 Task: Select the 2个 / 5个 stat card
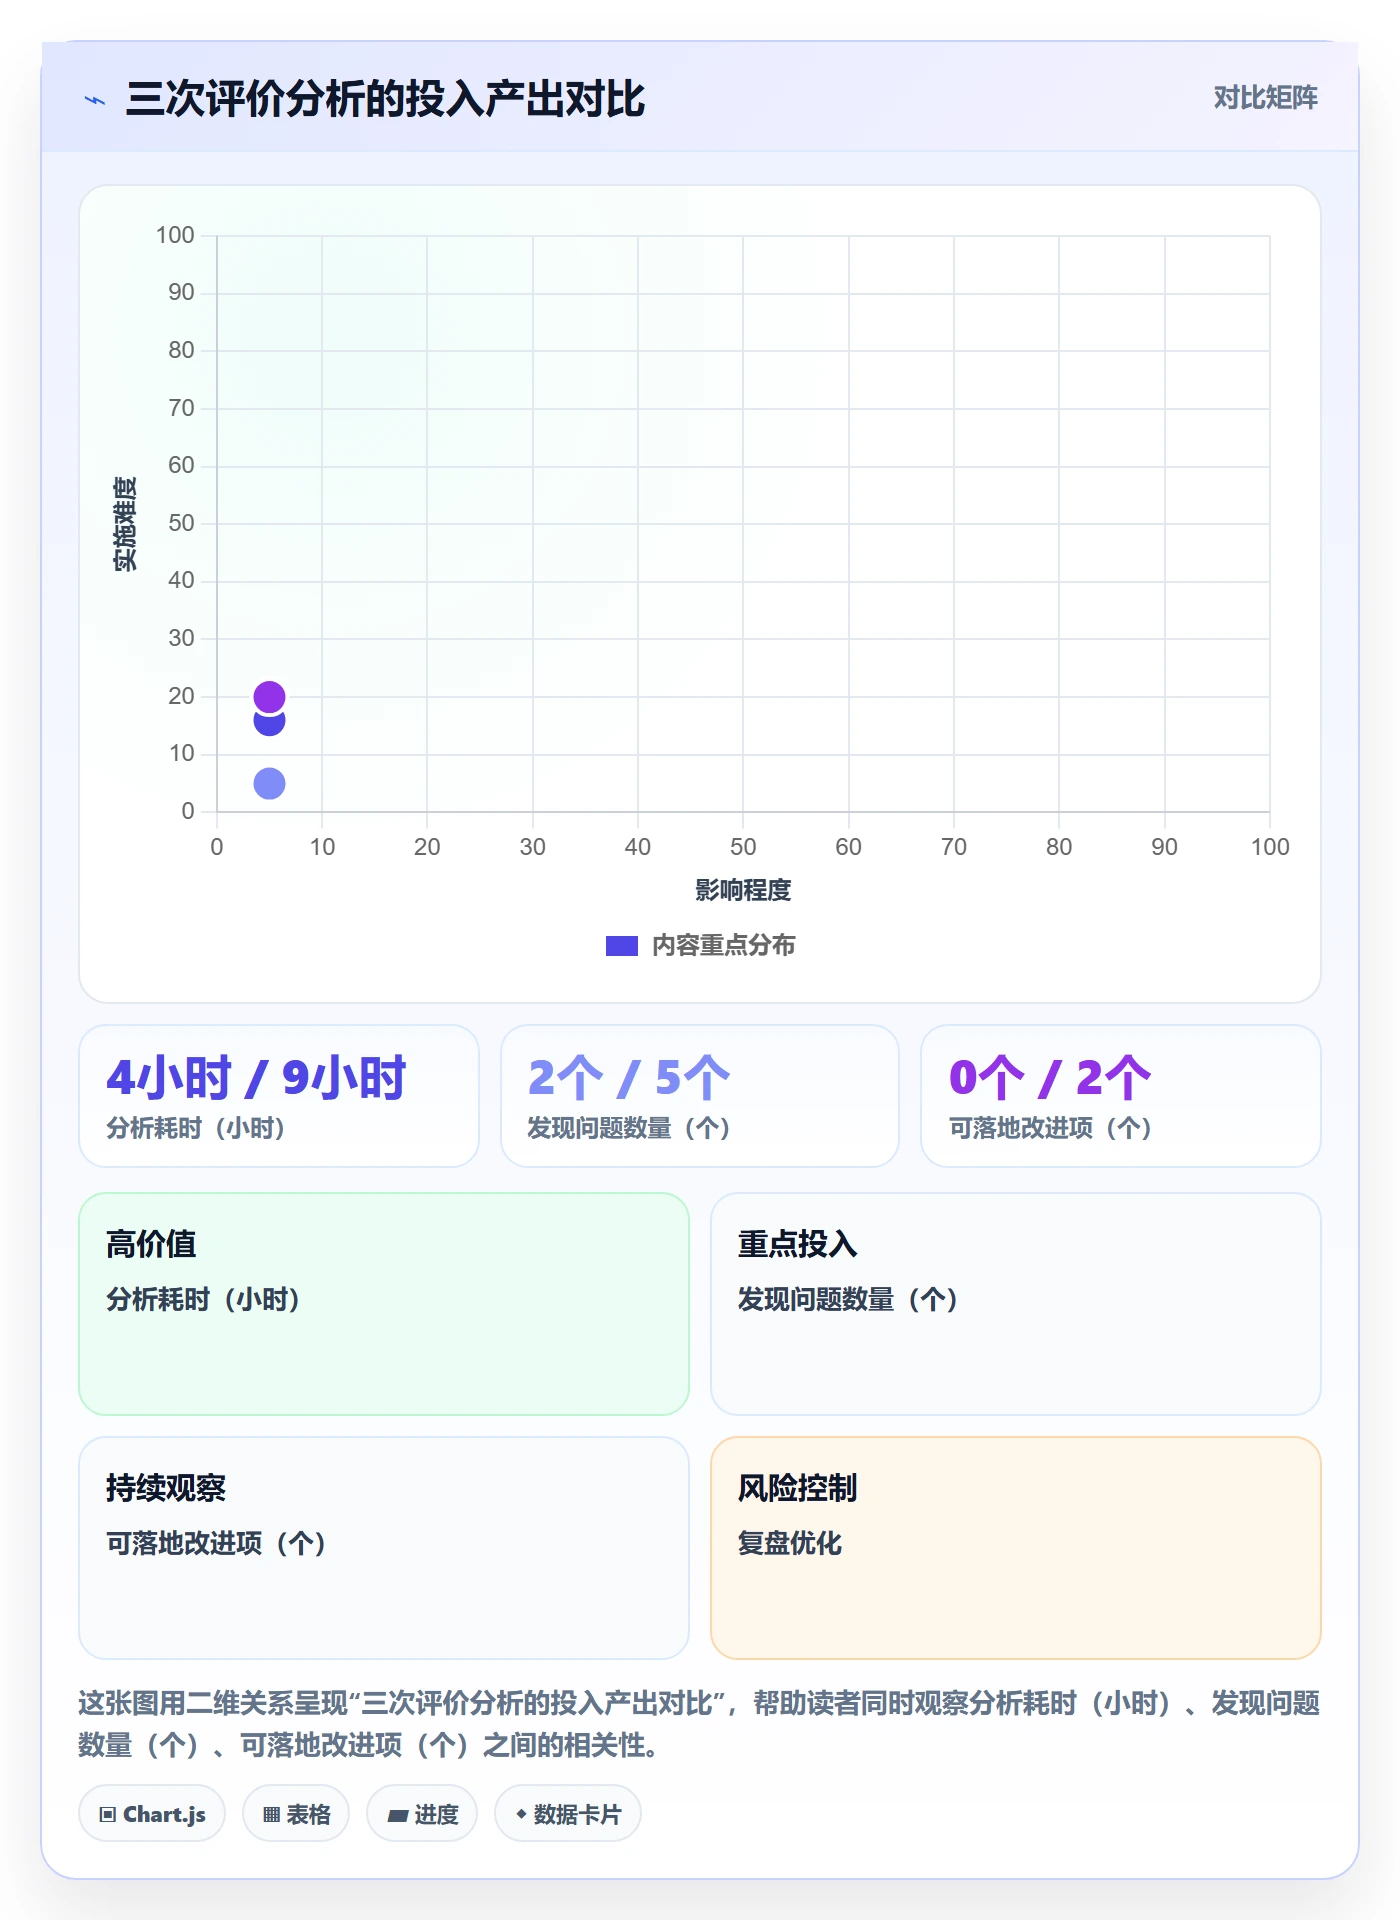pos(700,1096)
